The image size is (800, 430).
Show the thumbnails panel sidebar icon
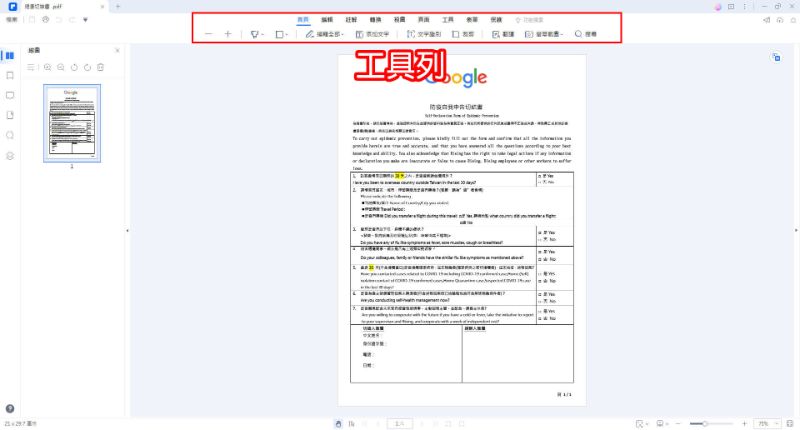(10, 56)
